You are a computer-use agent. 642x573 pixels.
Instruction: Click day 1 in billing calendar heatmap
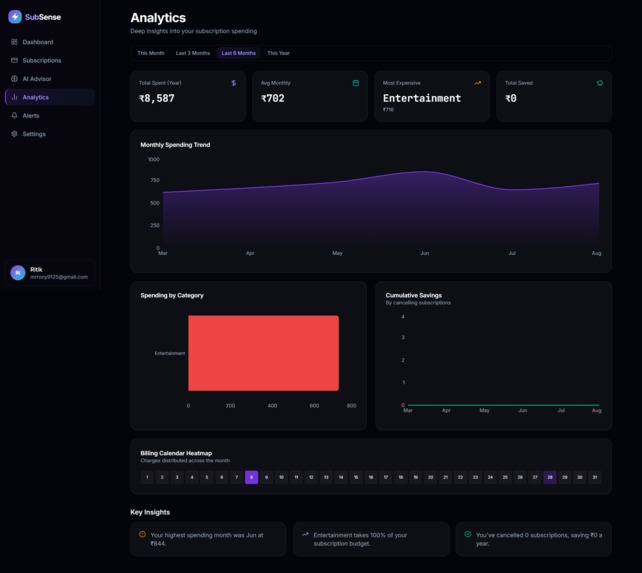(147, 477)
